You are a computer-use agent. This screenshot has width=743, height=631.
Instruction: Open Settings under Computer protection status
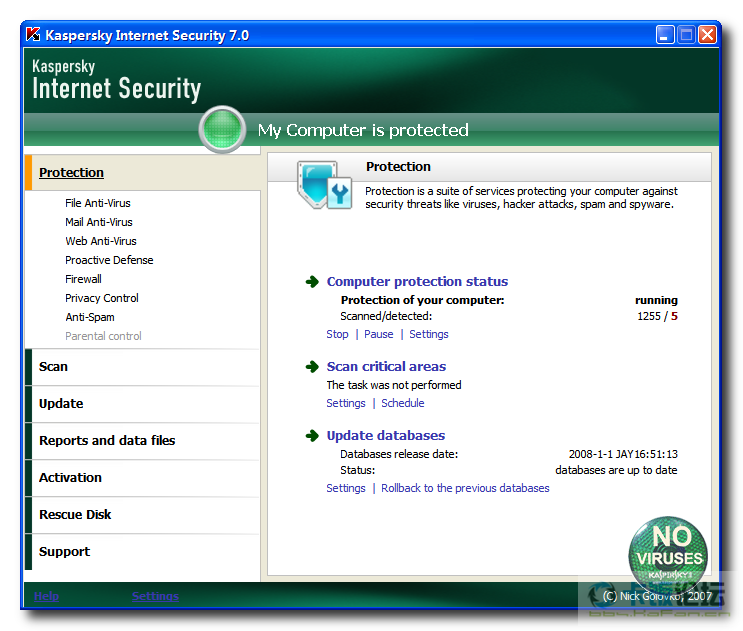(x=428, y=334)
